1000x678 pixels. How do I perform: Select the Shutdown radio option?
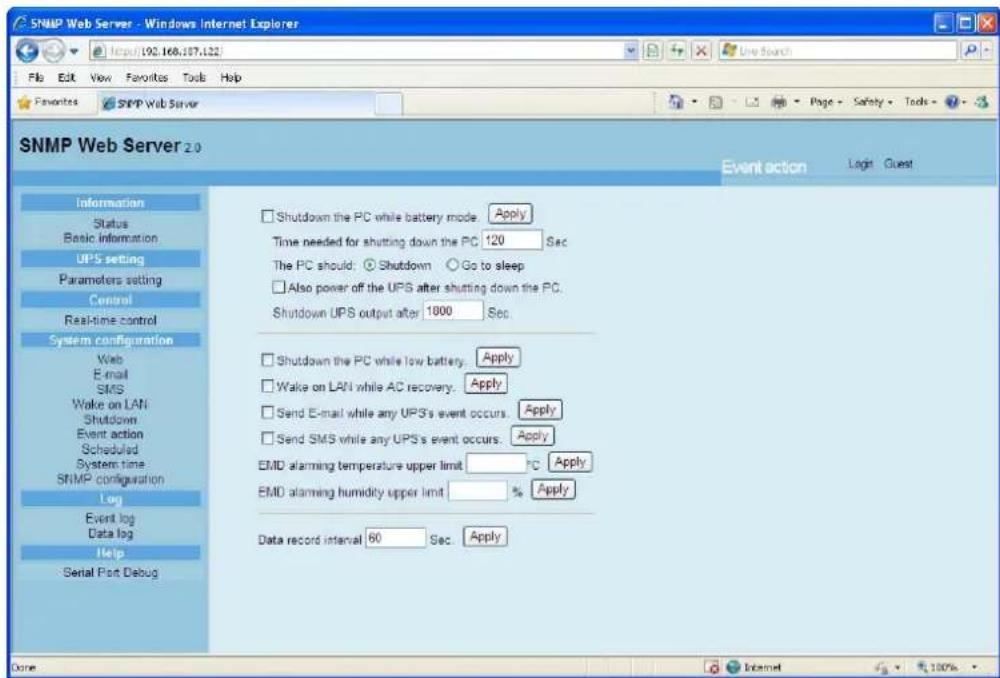click(x=369, y=264)
